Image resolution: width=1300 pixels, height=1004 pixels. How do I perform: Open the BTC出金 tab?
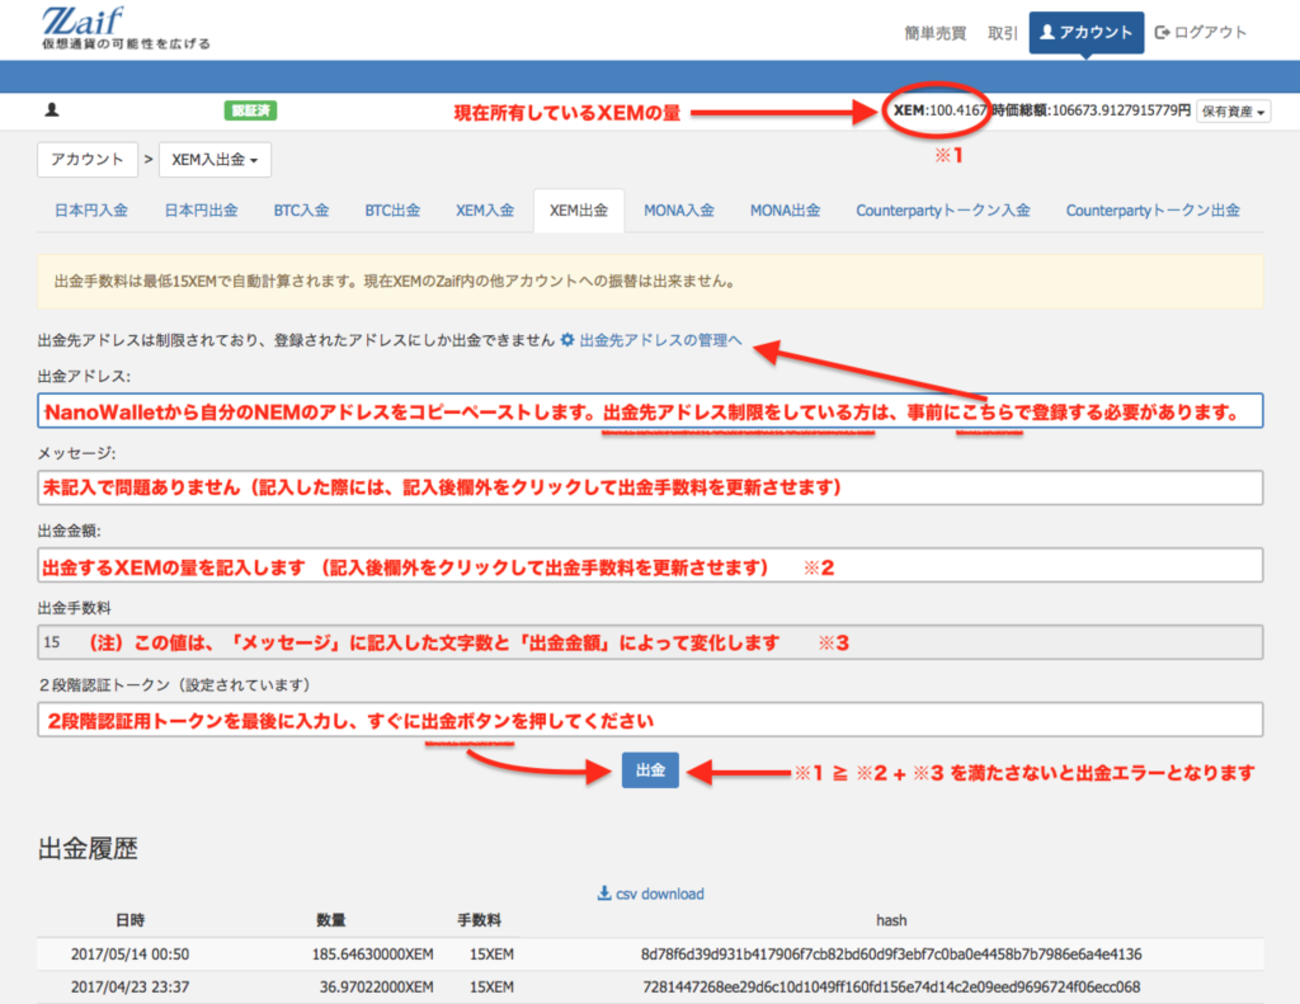tap(392, 211)
